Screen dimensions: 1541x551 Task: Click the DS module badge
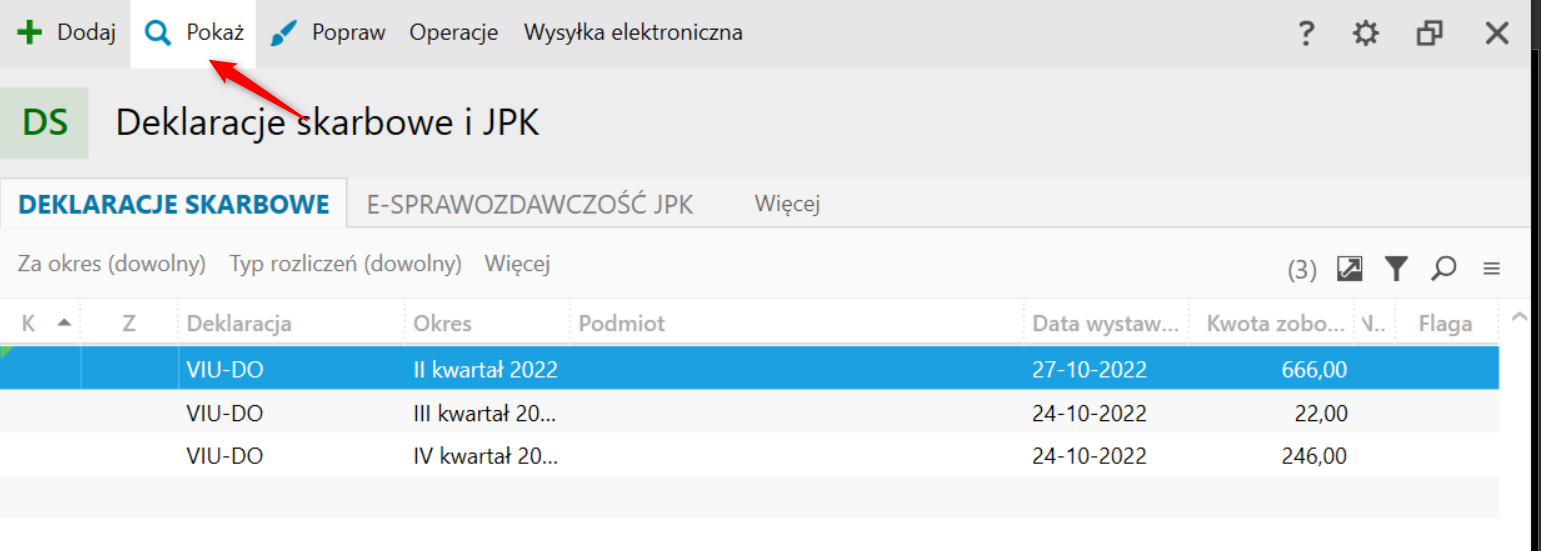pyautogui.click(x=44, y=123)
